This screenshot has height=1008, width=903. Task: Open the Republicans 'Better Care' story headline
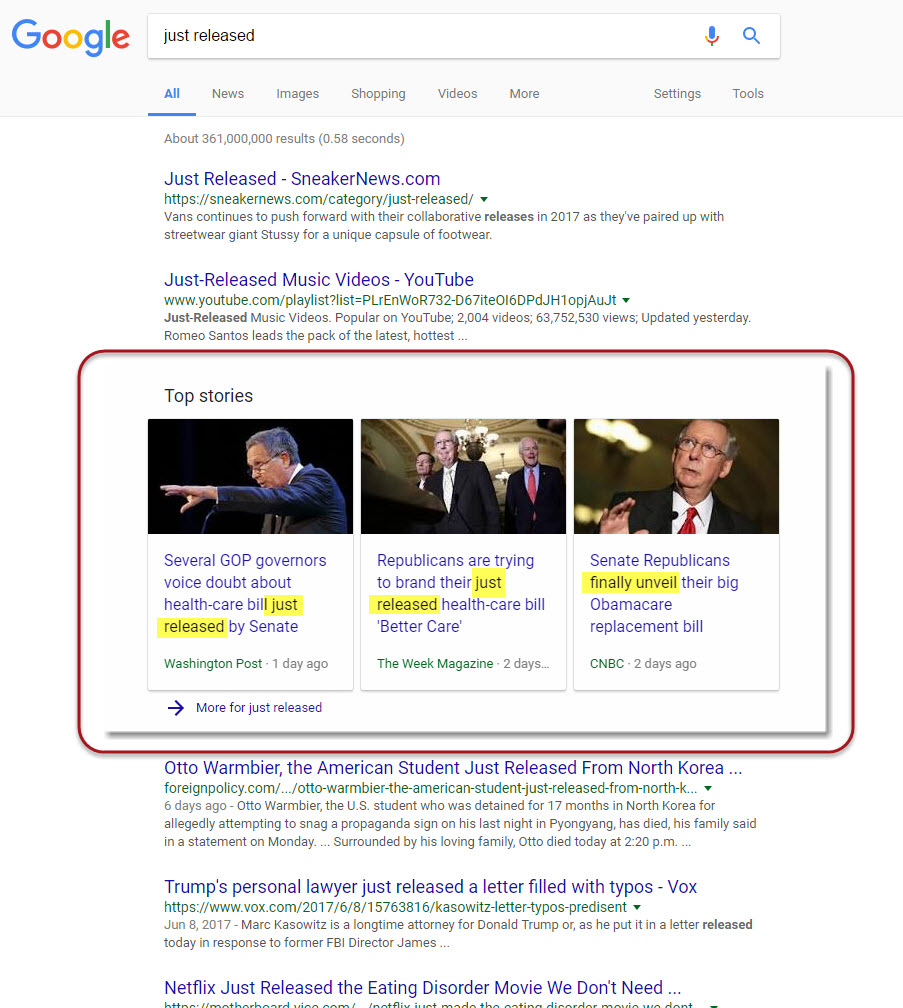pos(461,593)
